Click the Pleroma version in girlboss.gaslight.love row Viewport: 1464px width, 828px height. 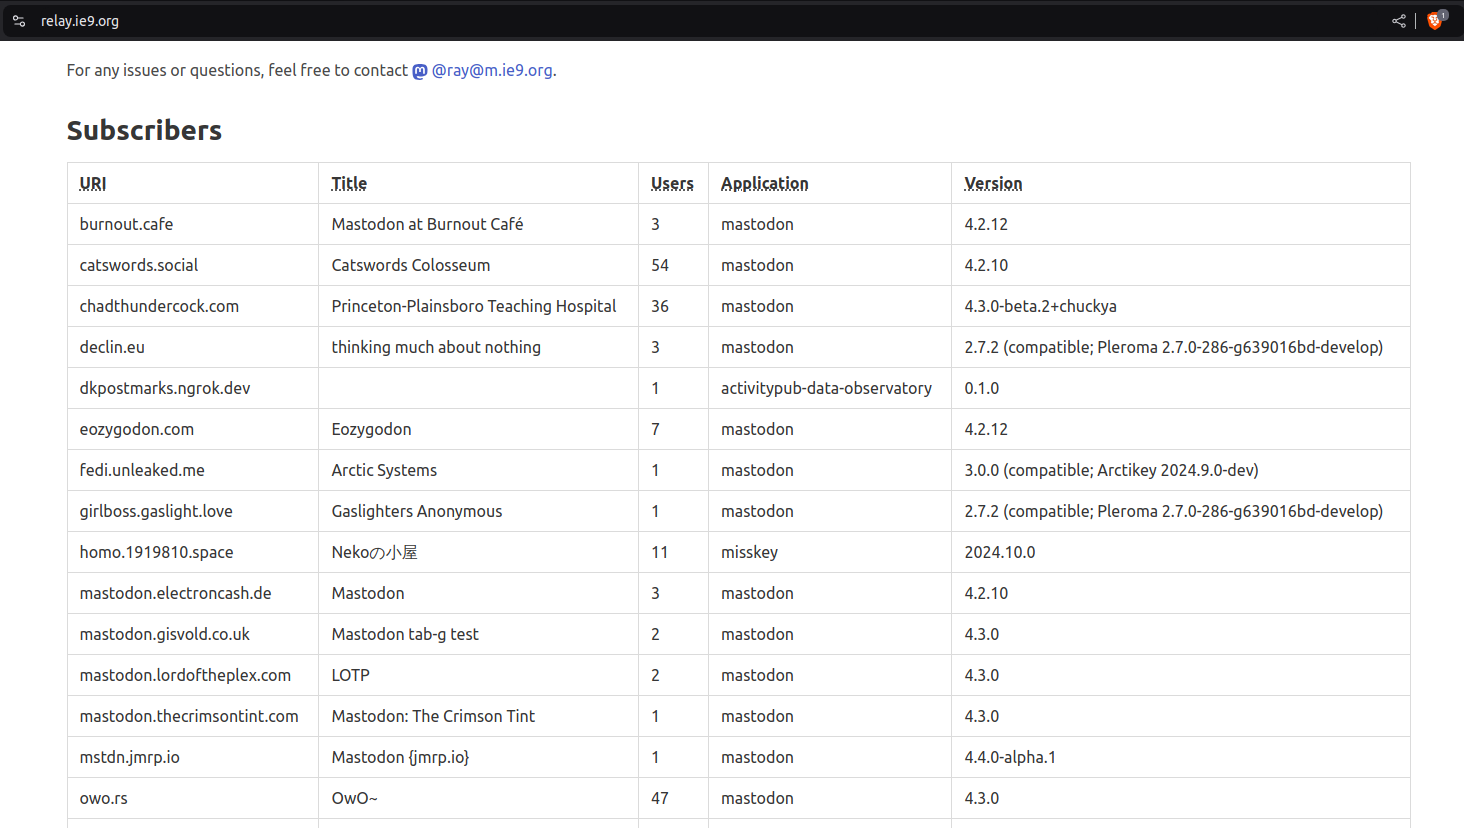click(x=1174, y=511)
